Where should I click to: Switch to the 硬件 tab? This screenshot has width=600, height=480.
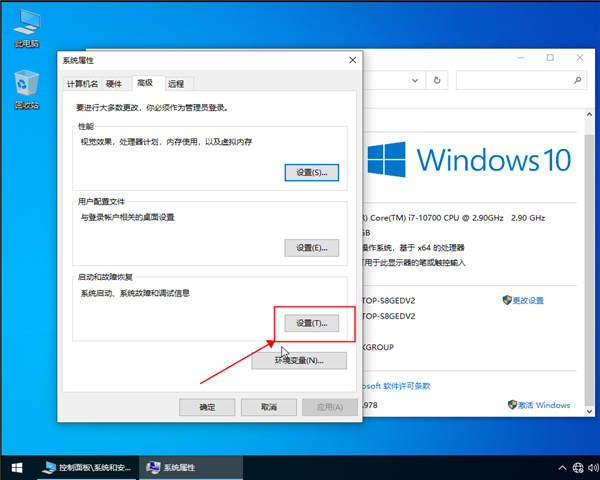114,84
